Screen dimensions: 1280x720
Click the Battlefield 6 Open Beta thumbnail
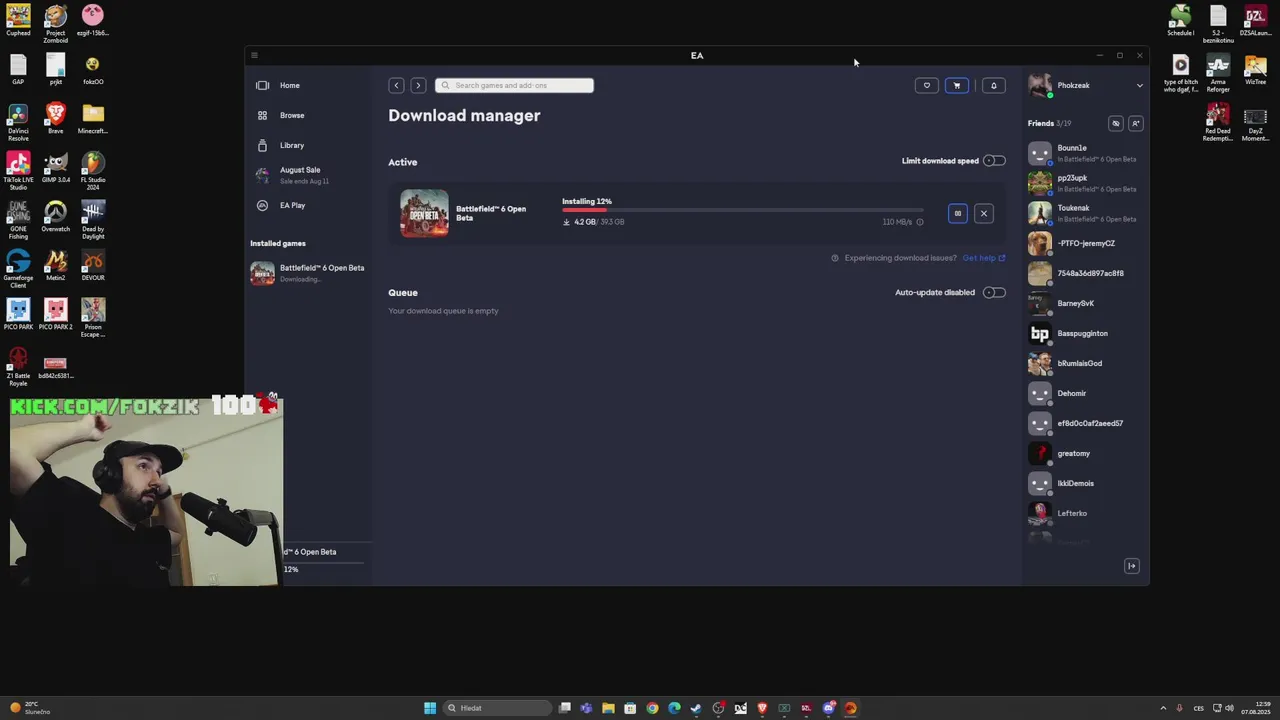coord(424,213)
